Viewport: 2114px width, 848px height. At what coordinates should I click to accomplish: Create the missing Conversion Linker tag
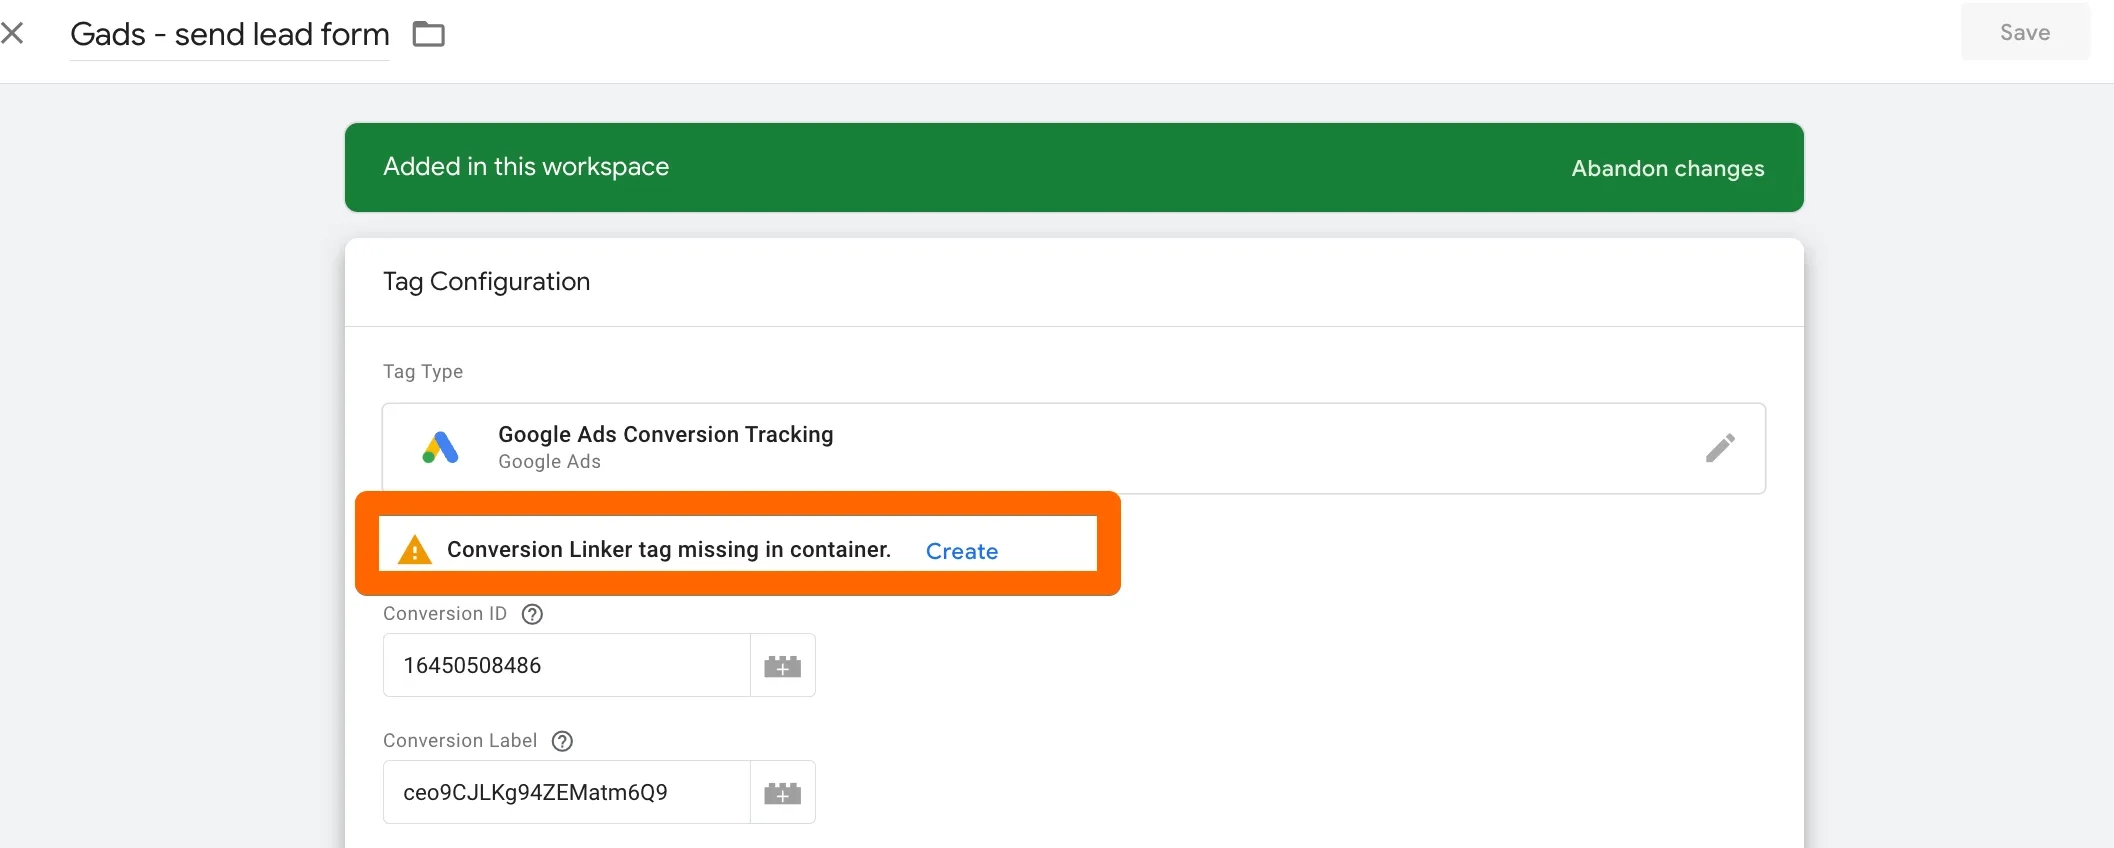point(961,551)
